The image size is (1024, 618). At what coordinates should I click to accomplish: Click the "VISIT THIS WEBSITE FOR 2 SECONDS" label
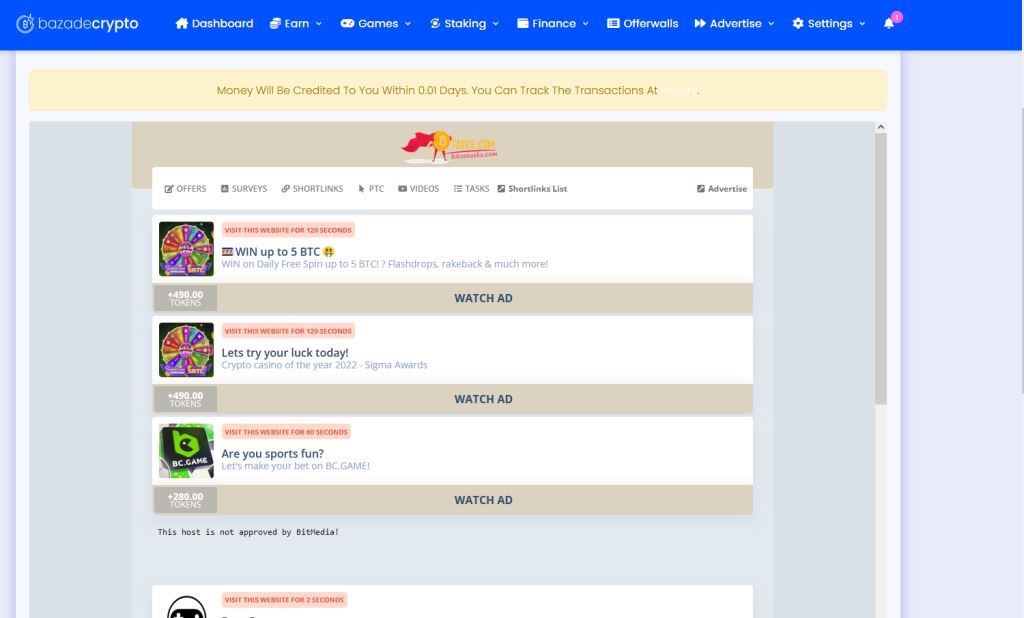[284, 600]
